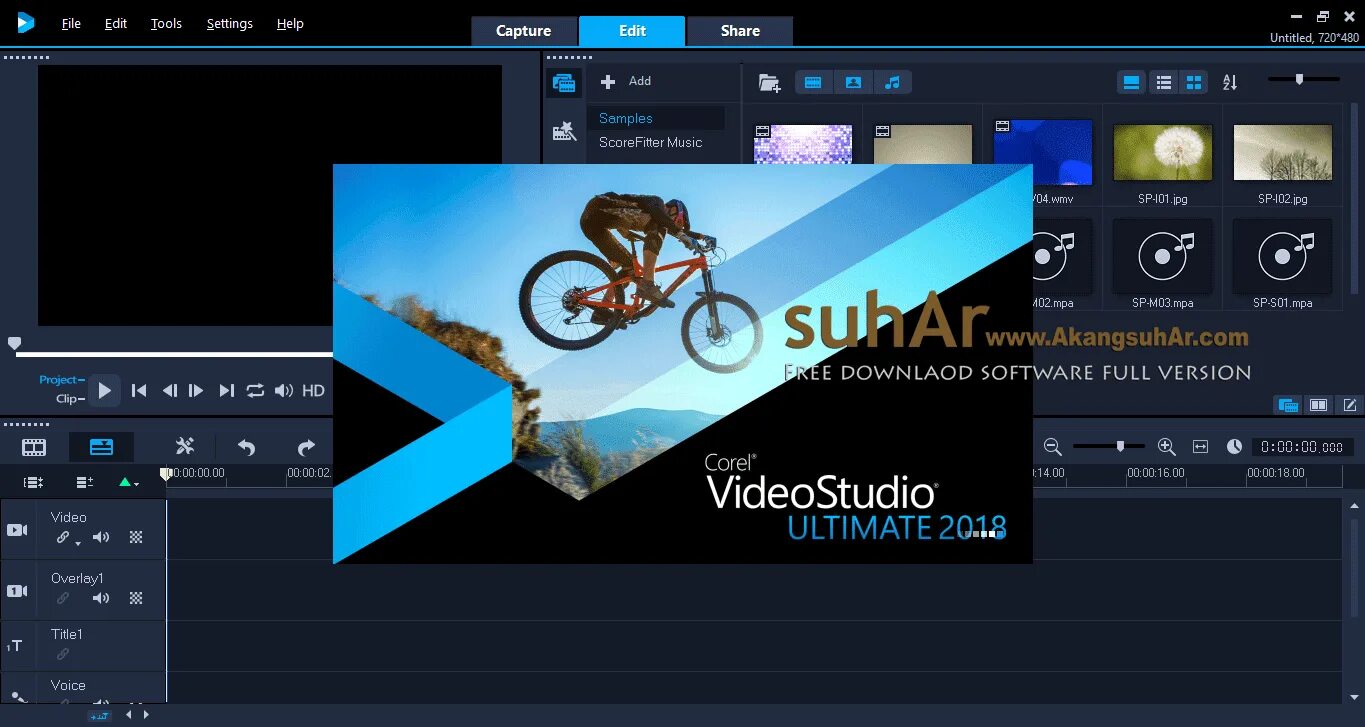1365x727 pixels.
Task: Go to next frame
Action: tap(196, 391)
